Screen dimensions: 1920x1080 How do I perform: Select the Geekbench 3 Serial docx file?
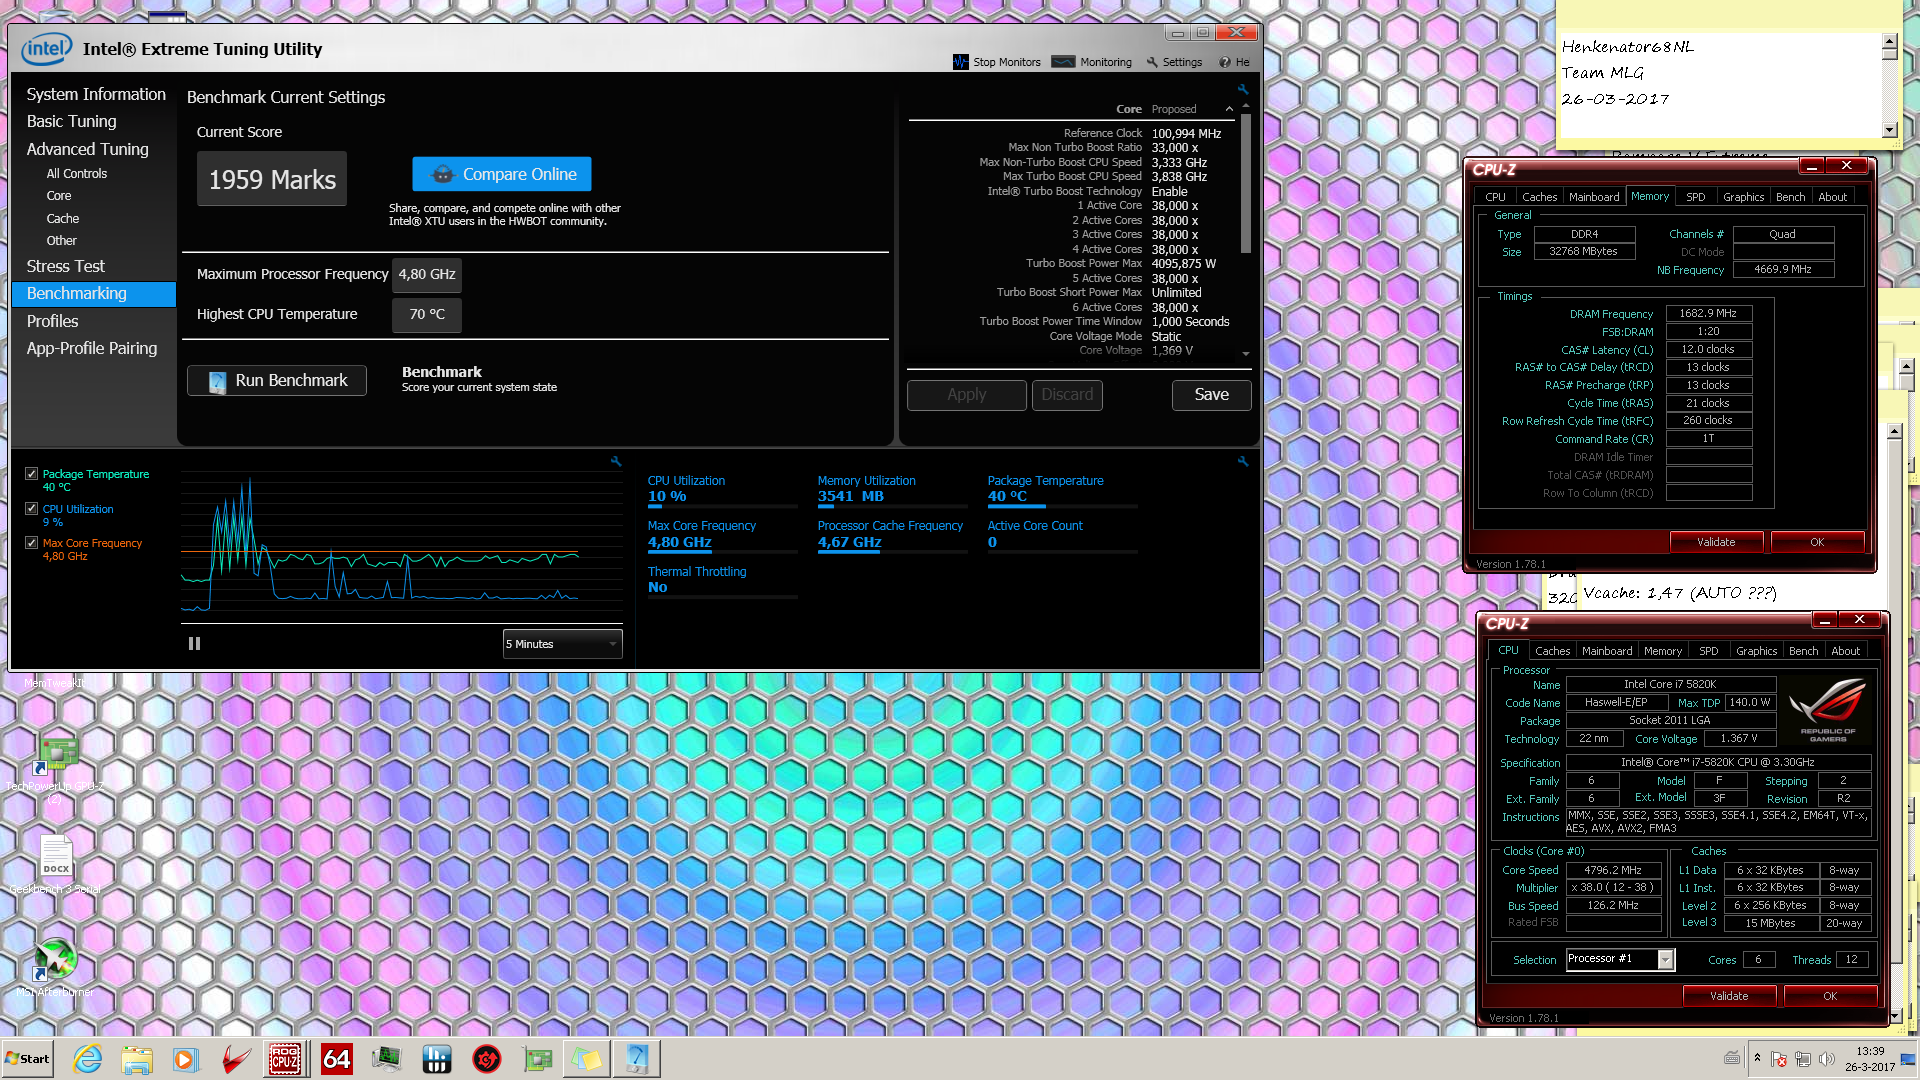coord(56,864)
